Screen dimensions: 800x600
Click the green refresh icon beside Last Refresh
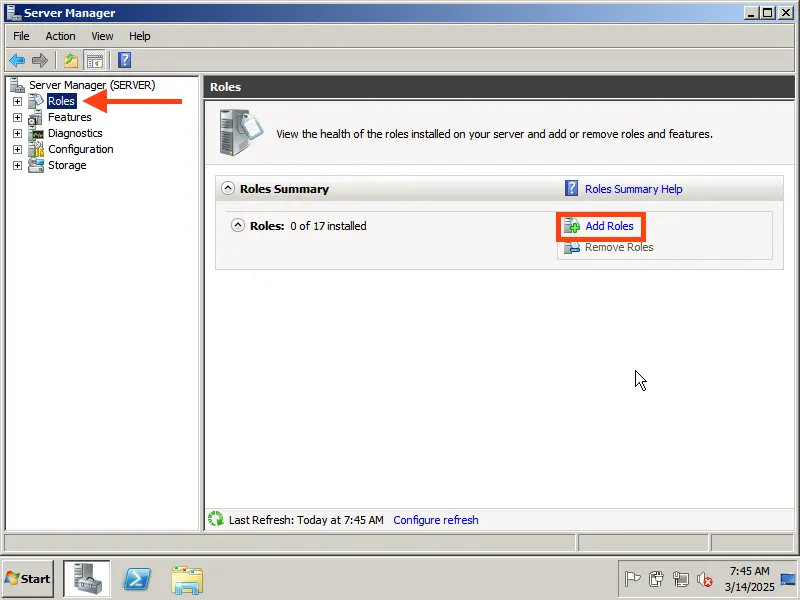(215, 519)
